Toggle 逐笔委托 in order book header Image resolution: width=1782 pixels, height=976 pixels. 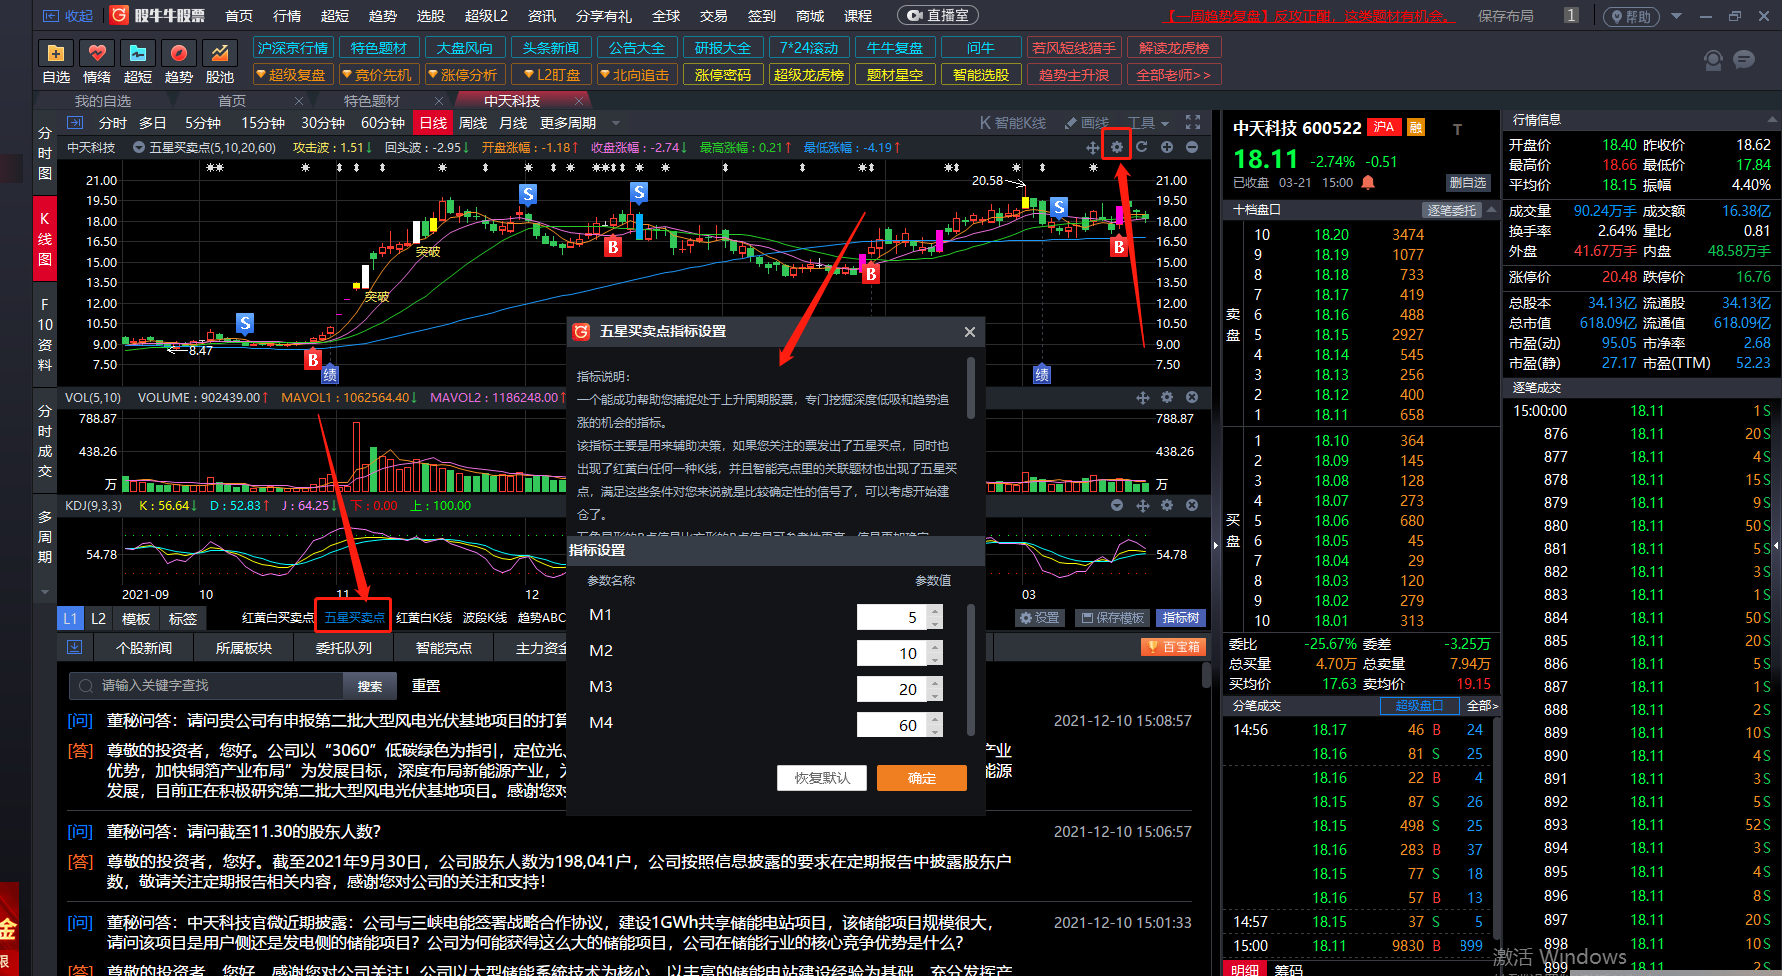tap(1452, 210)
